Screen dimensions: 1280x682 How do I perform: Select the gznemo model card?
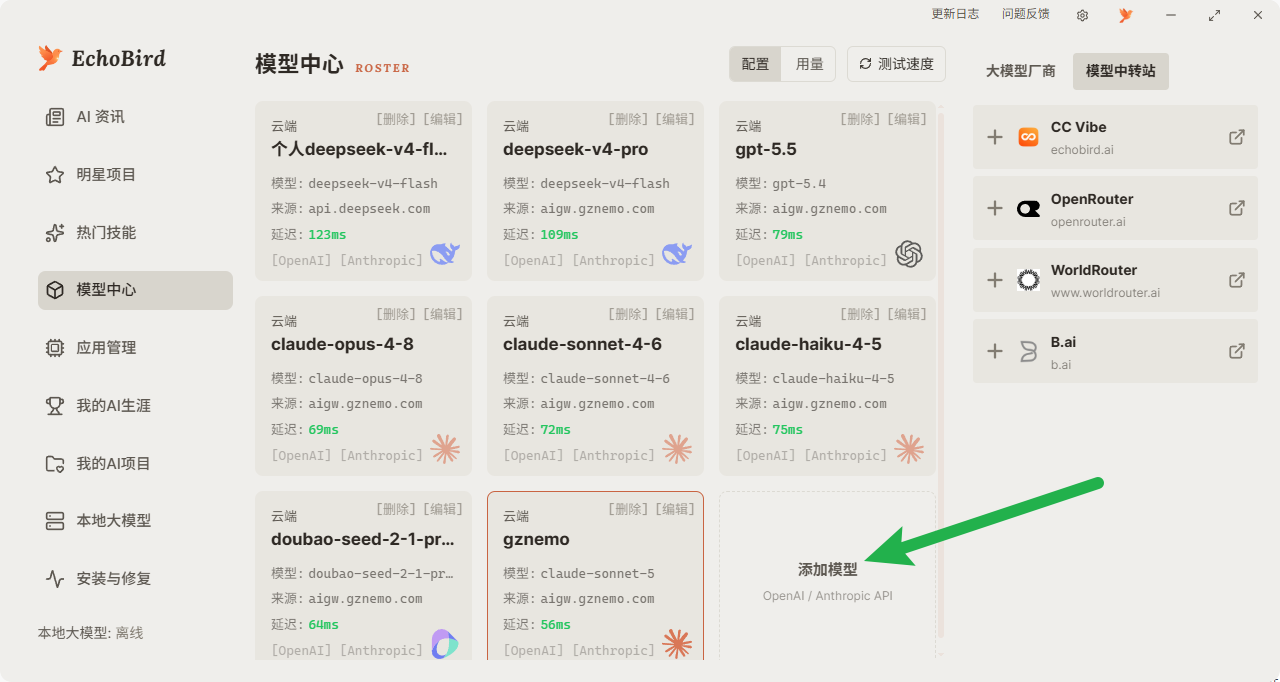(x=595, y=575)
